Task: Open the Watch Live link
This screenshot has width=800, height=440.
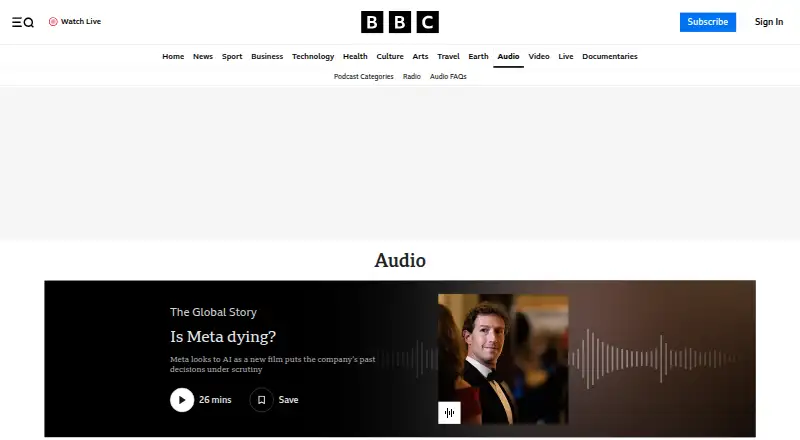Action: [x=75, y=21]
